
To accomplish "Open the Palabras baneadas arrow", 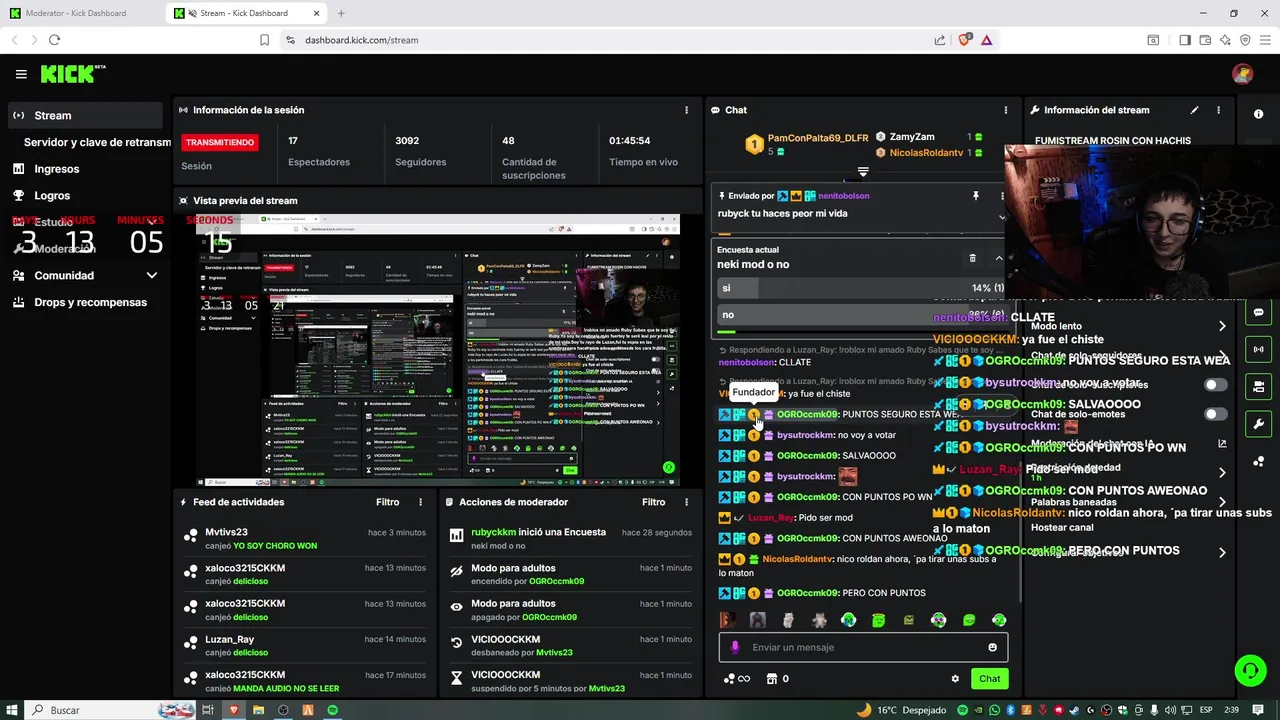I will (x=1221, y=502).
